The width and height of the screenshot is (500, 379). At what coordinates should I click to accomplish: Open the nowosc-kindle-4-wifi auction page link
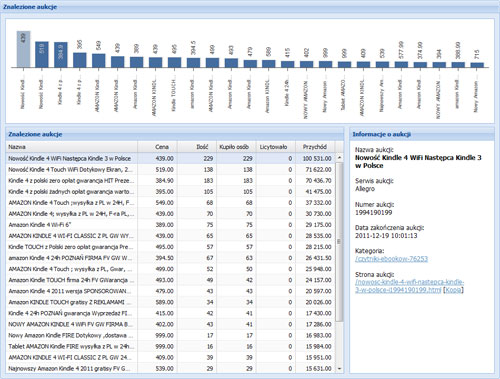click(x=409, y=286)
